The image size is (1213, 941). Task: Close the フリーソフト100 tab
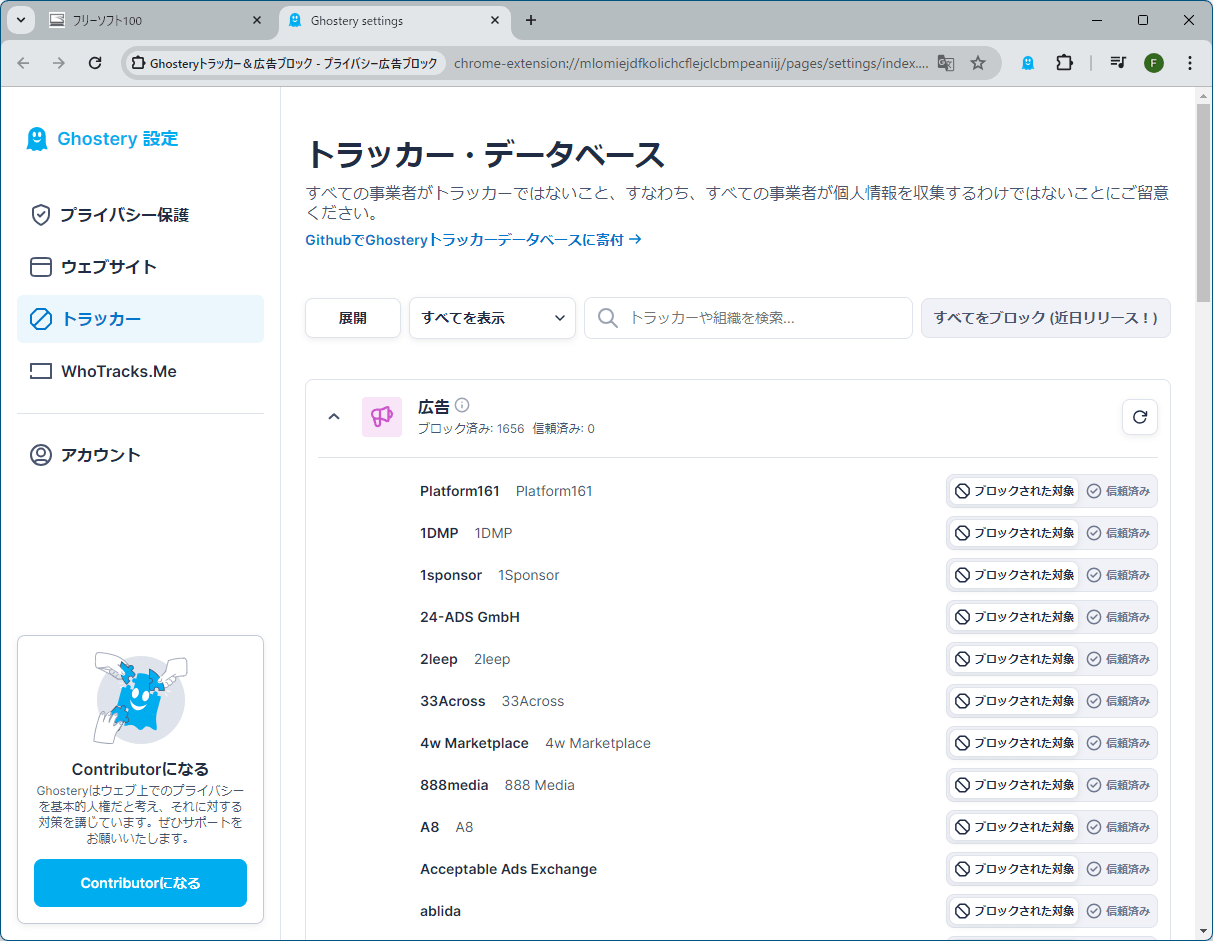point(257,20)
